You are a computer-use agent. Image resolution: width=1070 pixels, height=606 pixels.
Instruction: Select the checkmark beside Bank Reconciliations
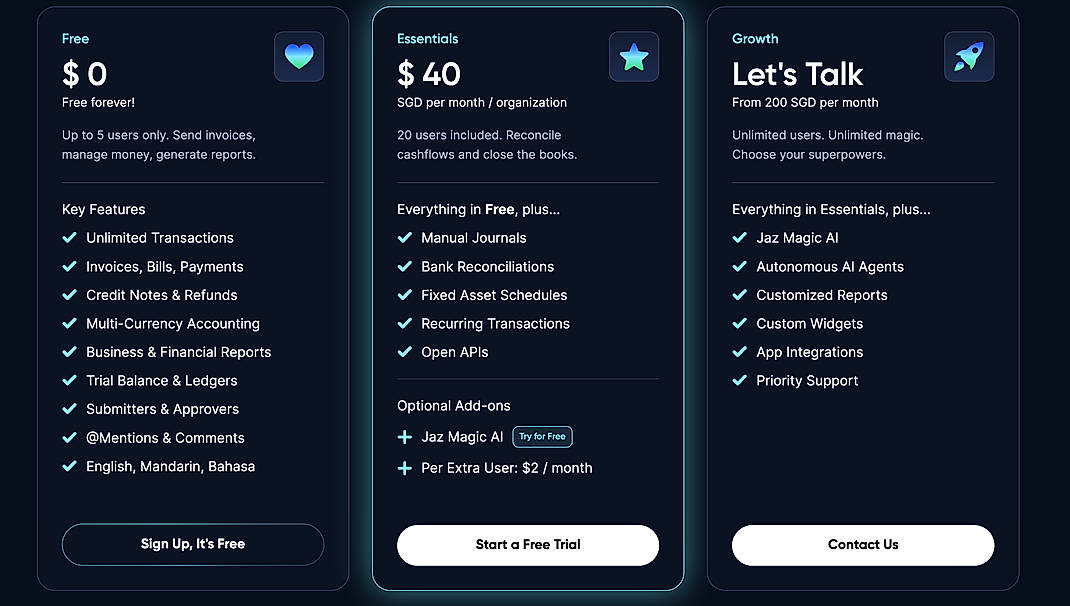tap(404, 266)
